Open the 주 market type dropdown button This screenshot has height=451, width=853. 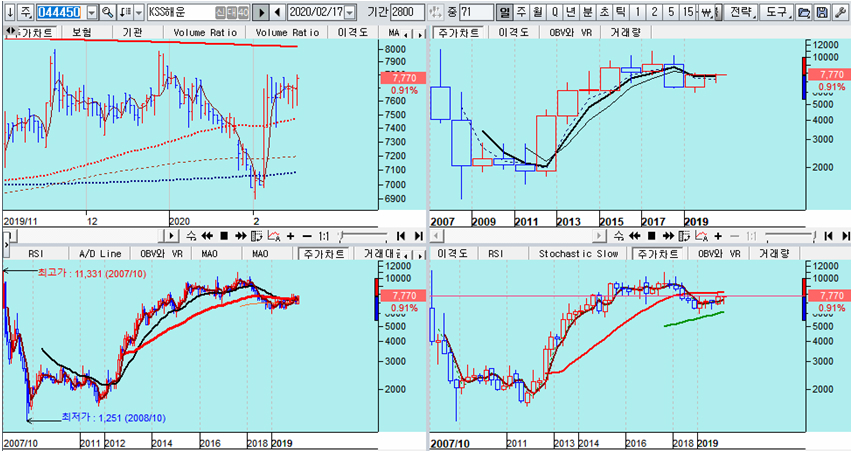point(27,12)
